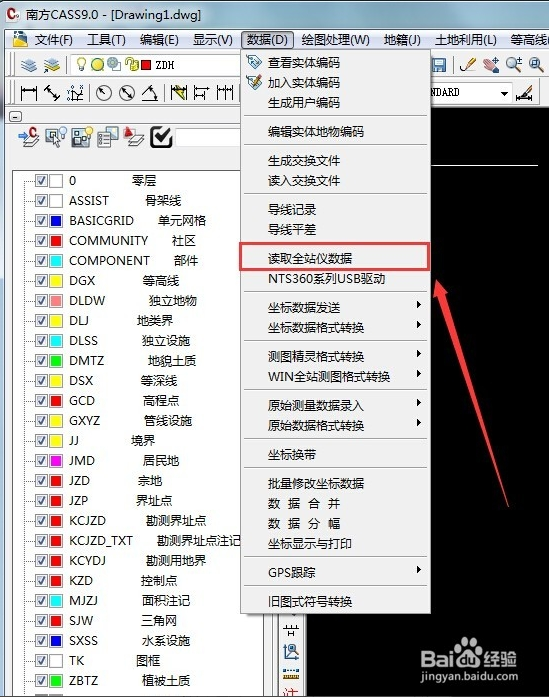The height and width of the screenshot is (697, 549).
Task: Click the layer list properties icon
Action: click(108, 137)
